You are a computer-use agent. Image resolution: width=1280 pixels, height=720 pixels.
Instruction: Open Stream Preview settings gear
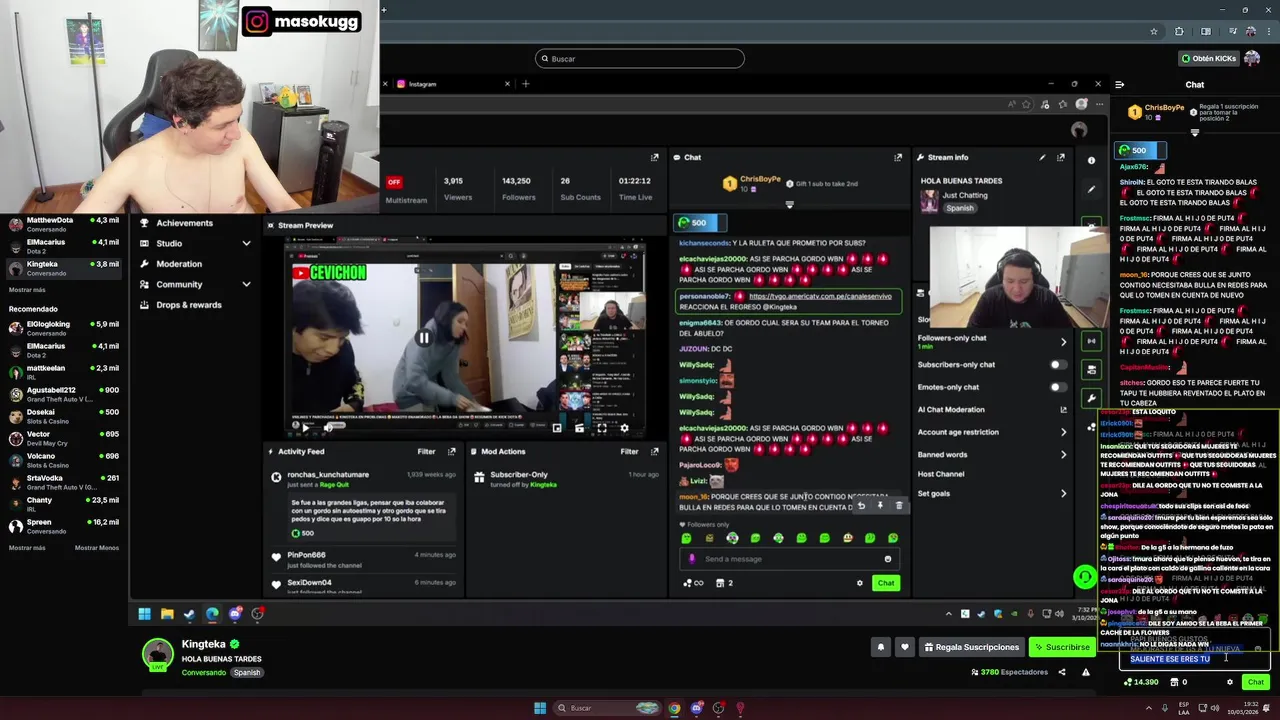click(624, 428)
